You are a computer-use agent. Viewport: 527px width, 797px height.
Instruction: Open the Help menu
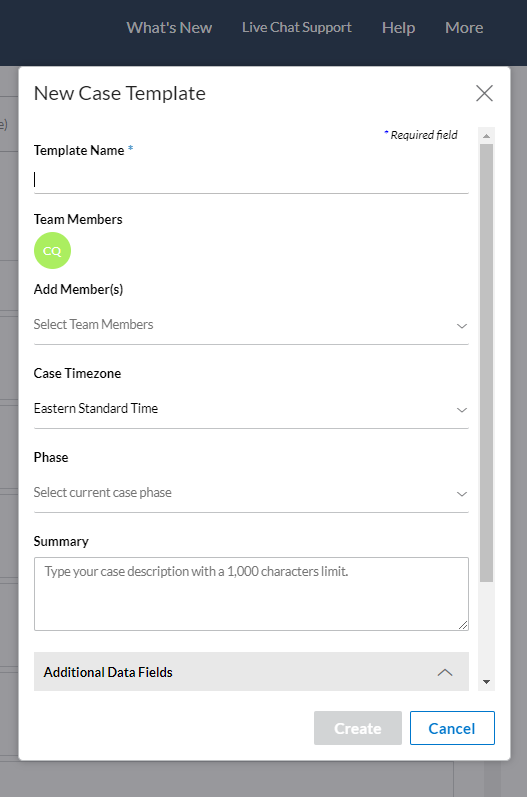(x=398, y=27)
